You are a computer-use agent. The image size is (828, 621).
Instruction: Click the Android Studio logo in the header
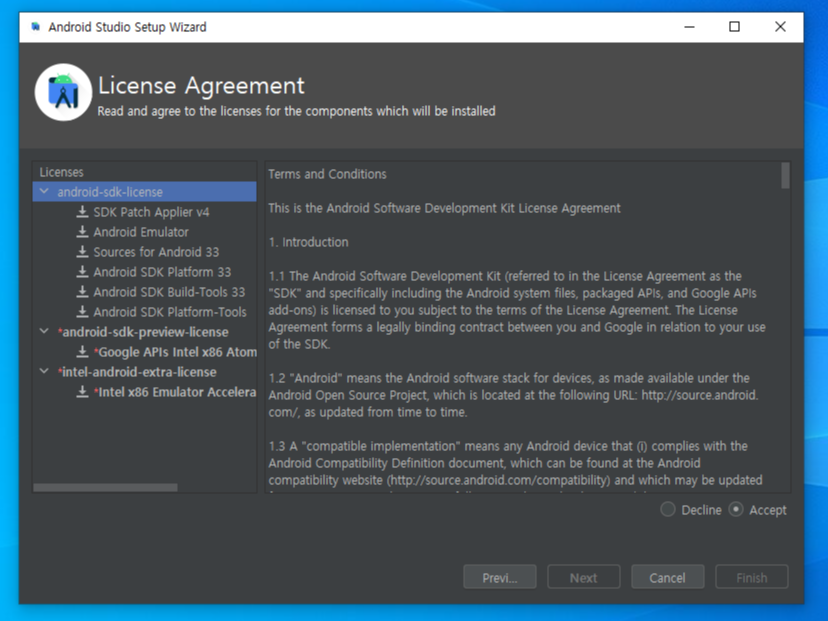click(63, 92)
